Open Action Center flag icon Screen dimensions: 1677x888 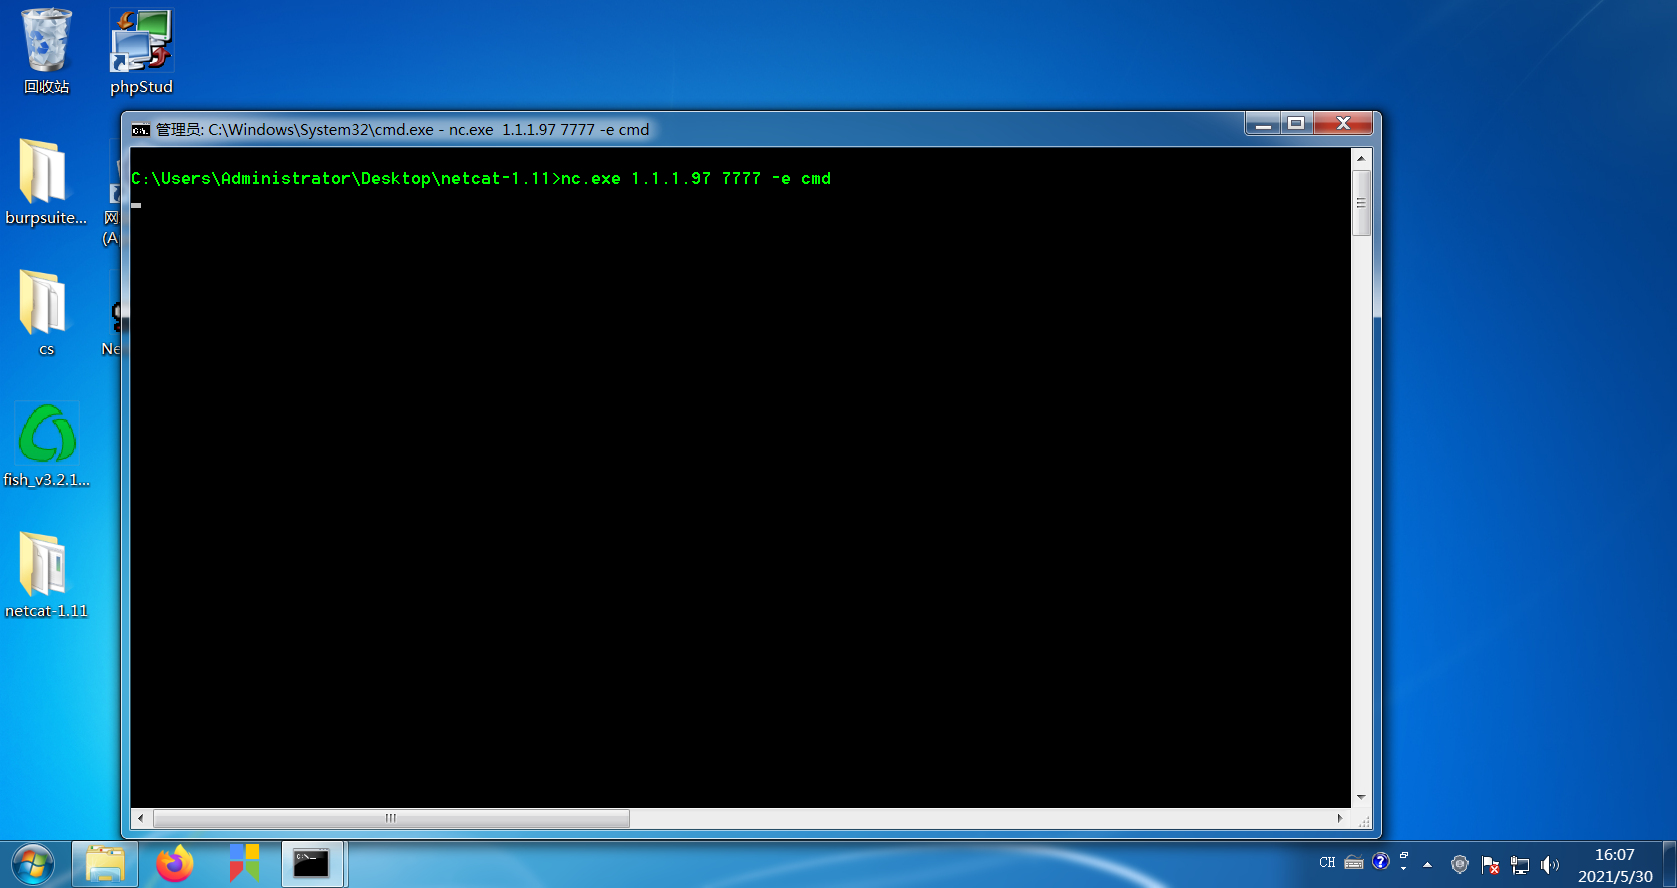(1490, 865)
